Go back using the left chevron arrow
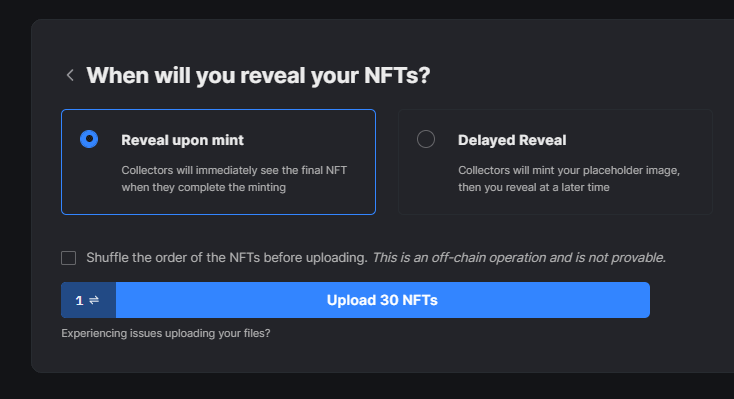This screenshot has width=734, height=399. (x=70, y=75)
